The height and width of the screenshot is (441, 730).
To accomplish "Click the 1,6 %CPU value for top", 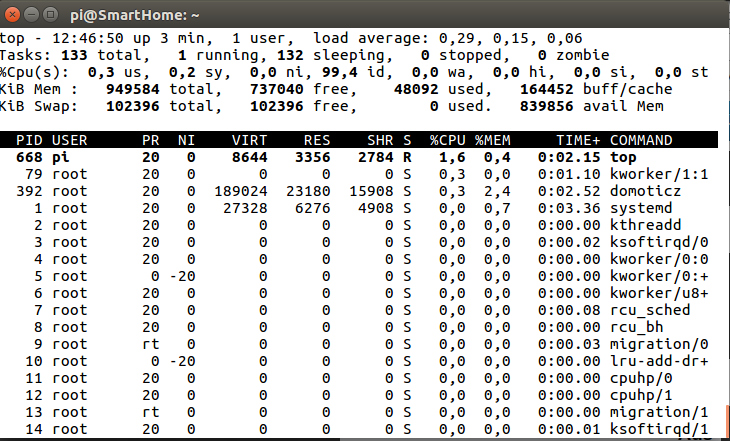I will coord(452,157).
